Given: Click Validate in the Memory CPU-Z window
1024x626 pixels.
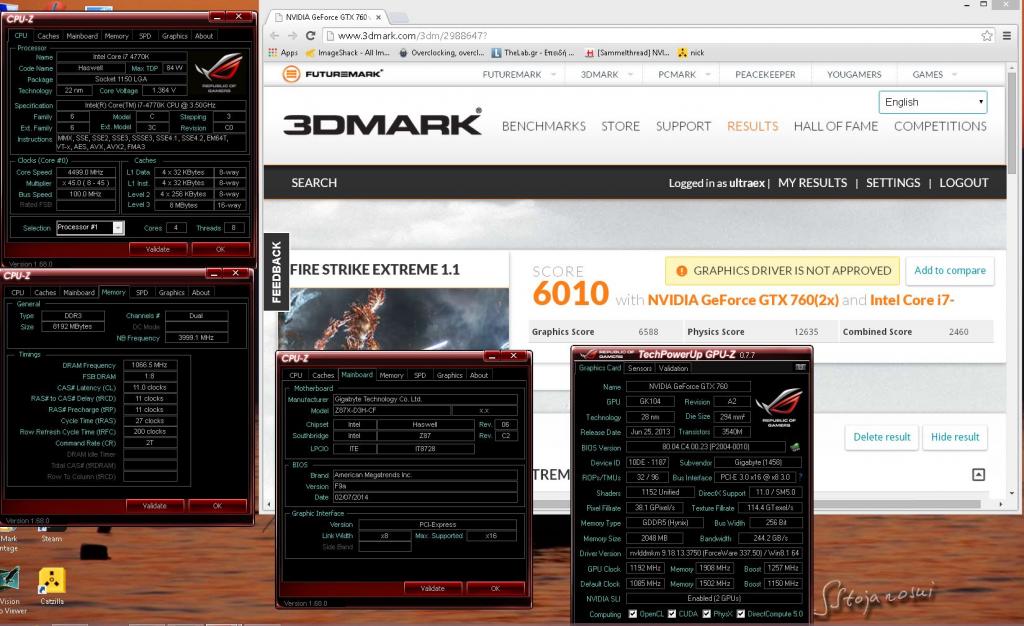Looking at the screenshot, I should click(154, 505).
